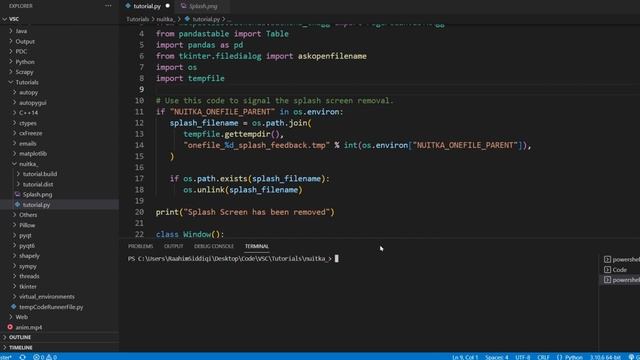This screenshot has width=640, height=360.
Task: Select the TERMINAL panel tab
Action: click(x=257, y=246)
